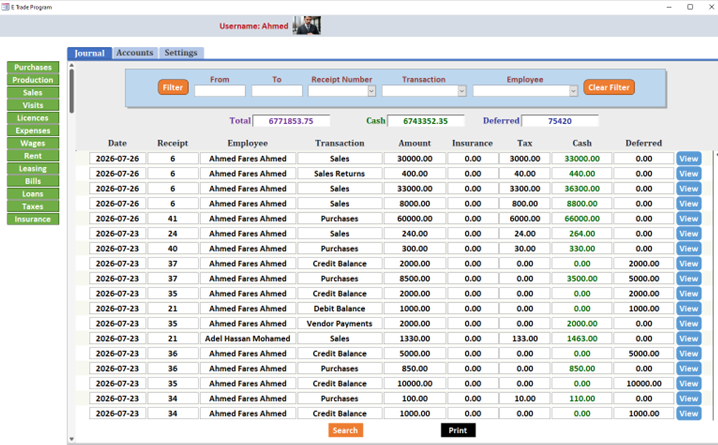Image resolution: width=718 pixels, height=445 pixels.
Task: View the Purchases row with amount 60000.00
Action: [x=689, y=219]
